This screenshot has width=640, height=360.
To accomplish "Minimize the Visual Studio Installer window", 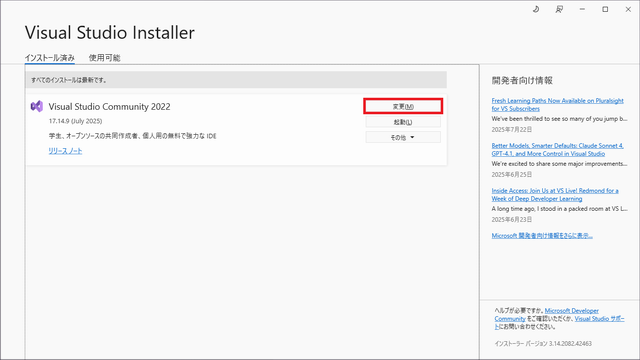I will tap(582, 9).
